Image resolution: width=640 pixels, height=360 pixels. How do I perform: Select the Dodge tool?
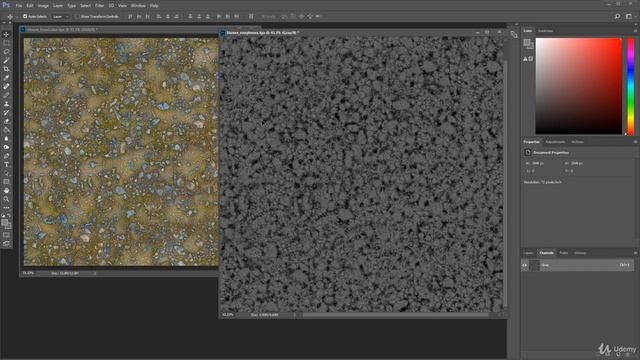(6, 147)
